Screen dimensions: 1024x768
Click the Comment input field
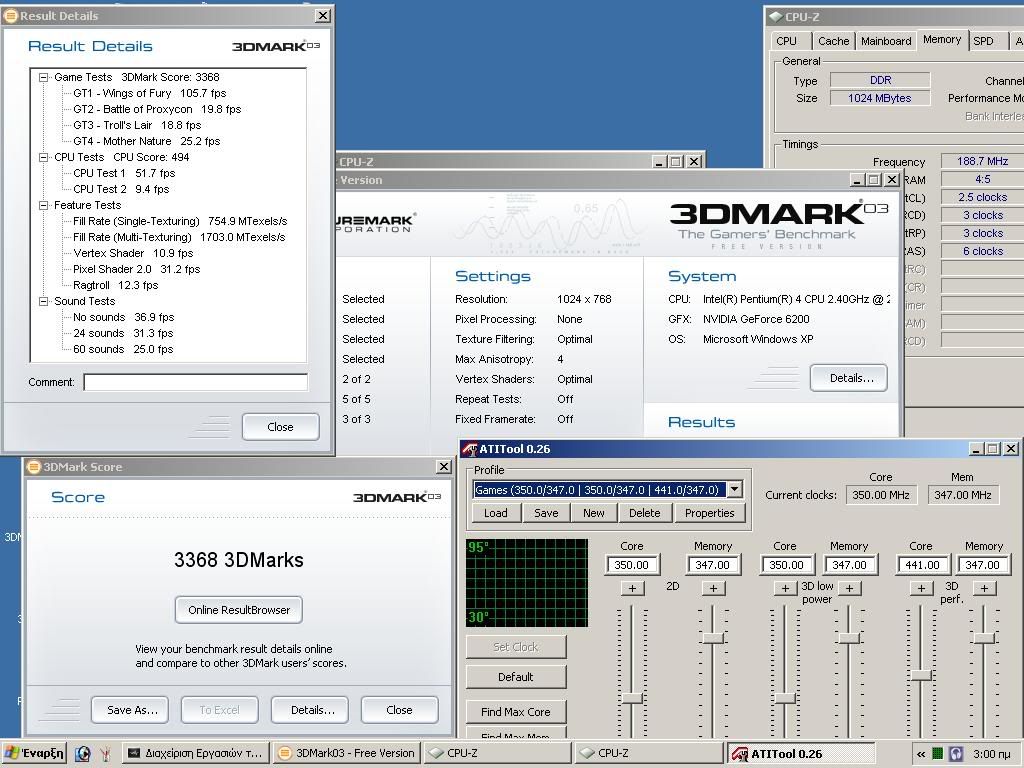tap(195, 382)
